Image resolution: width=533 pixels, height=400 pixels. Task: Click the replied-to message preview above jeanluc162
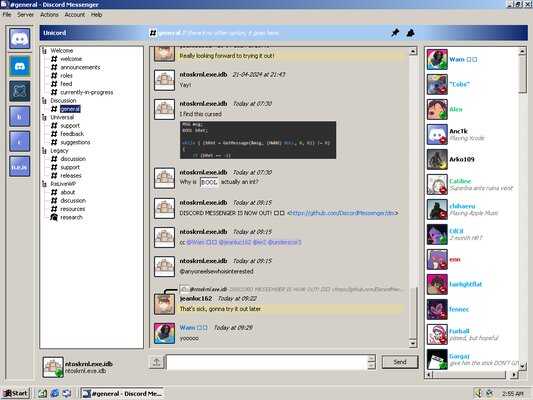pos(292,289)
